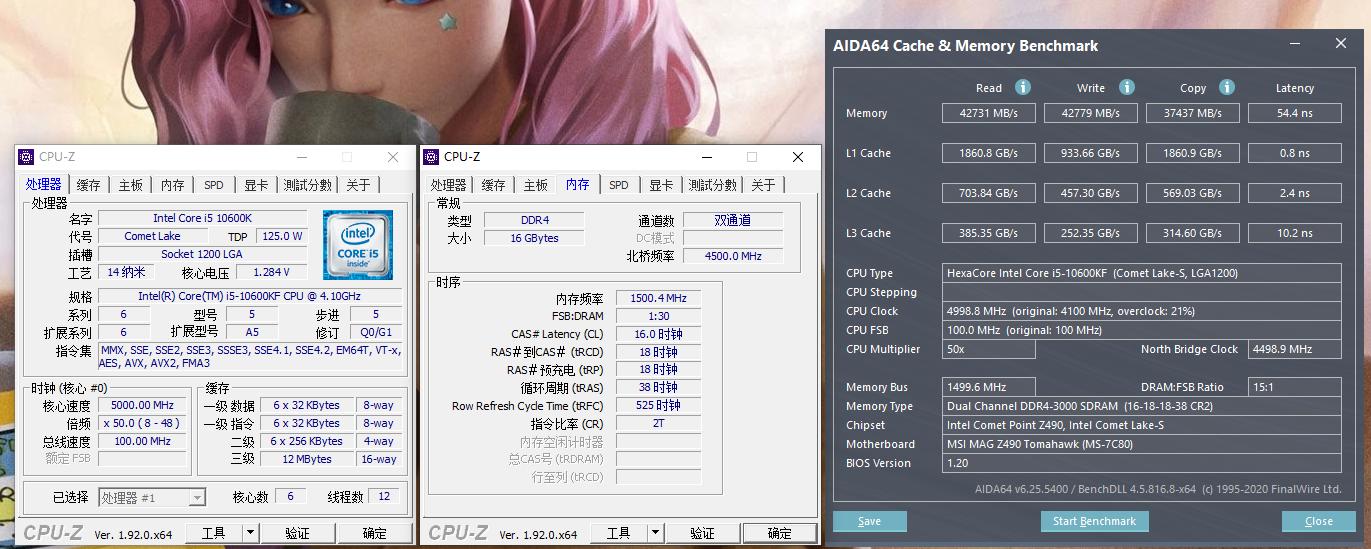
Task: Click Start Benchmark in AIDA64
Action: click(x=1095, y=521)
